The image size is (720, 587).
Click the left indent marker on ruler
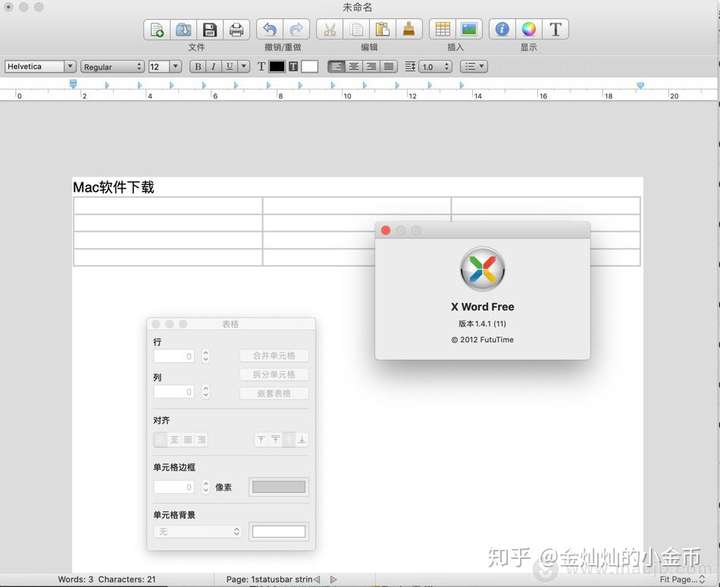[x=73, y=84]
